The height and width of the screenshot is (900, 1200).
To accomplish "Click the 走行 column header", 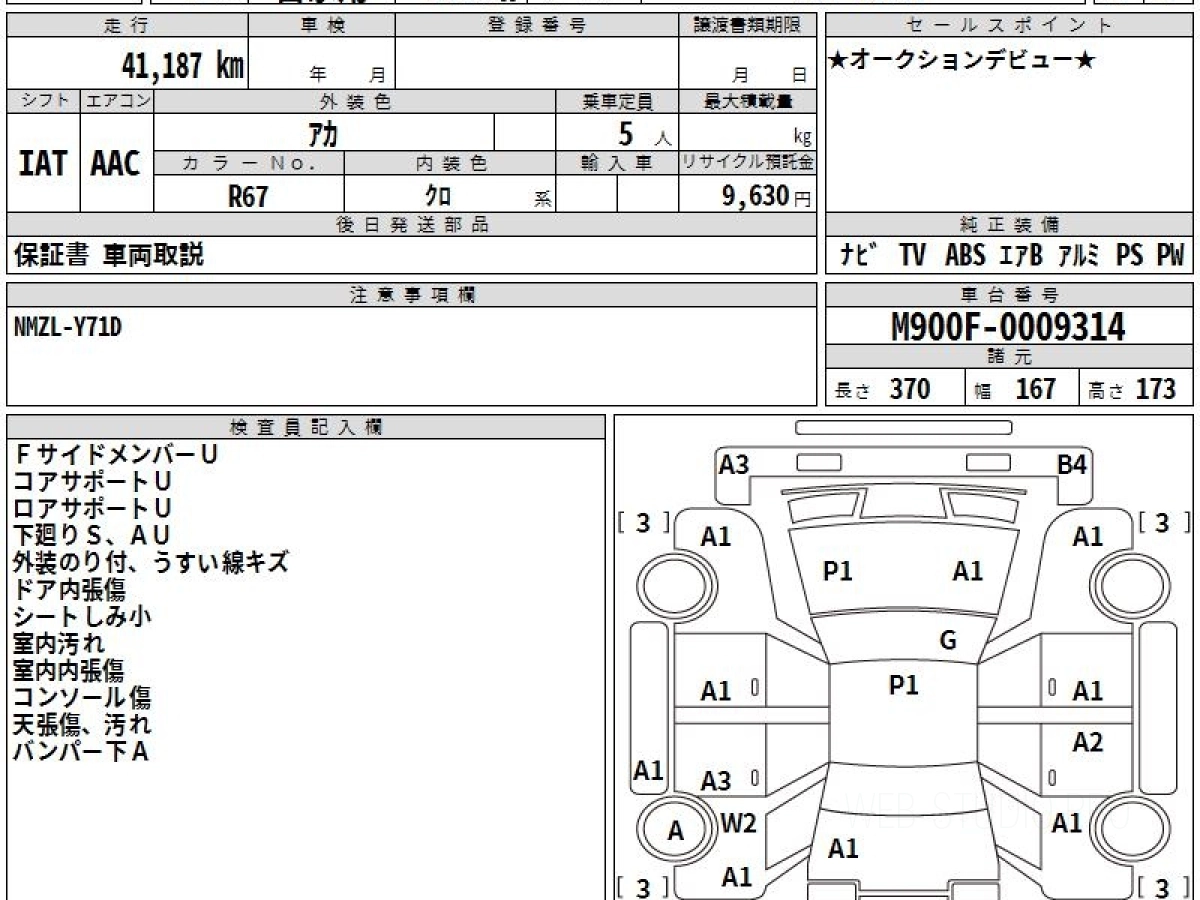I will point(127,26).
